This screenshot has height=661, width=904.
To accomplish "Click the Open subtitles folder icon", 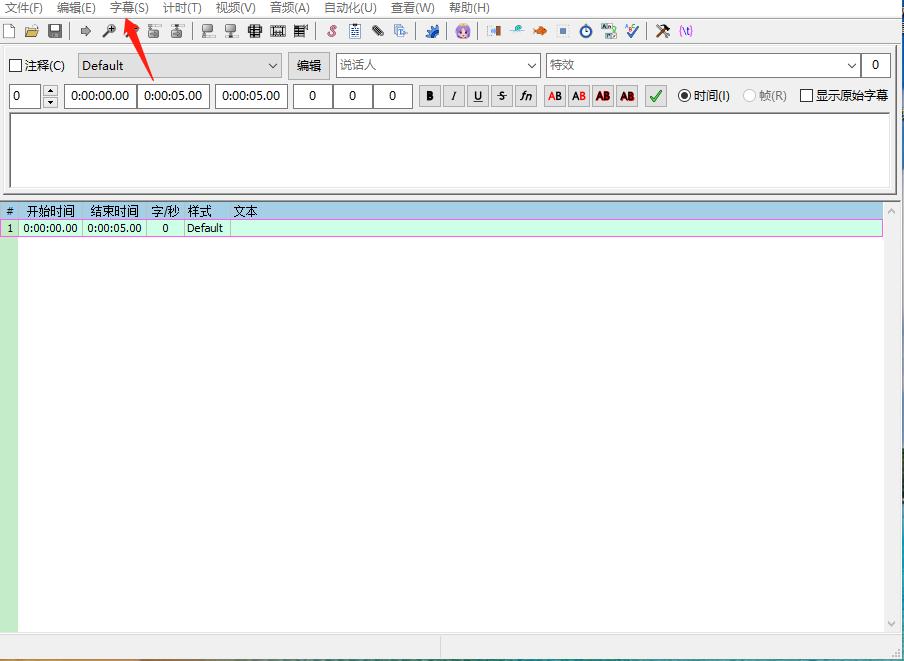I will pyautogui.click(x=32, y=31).
